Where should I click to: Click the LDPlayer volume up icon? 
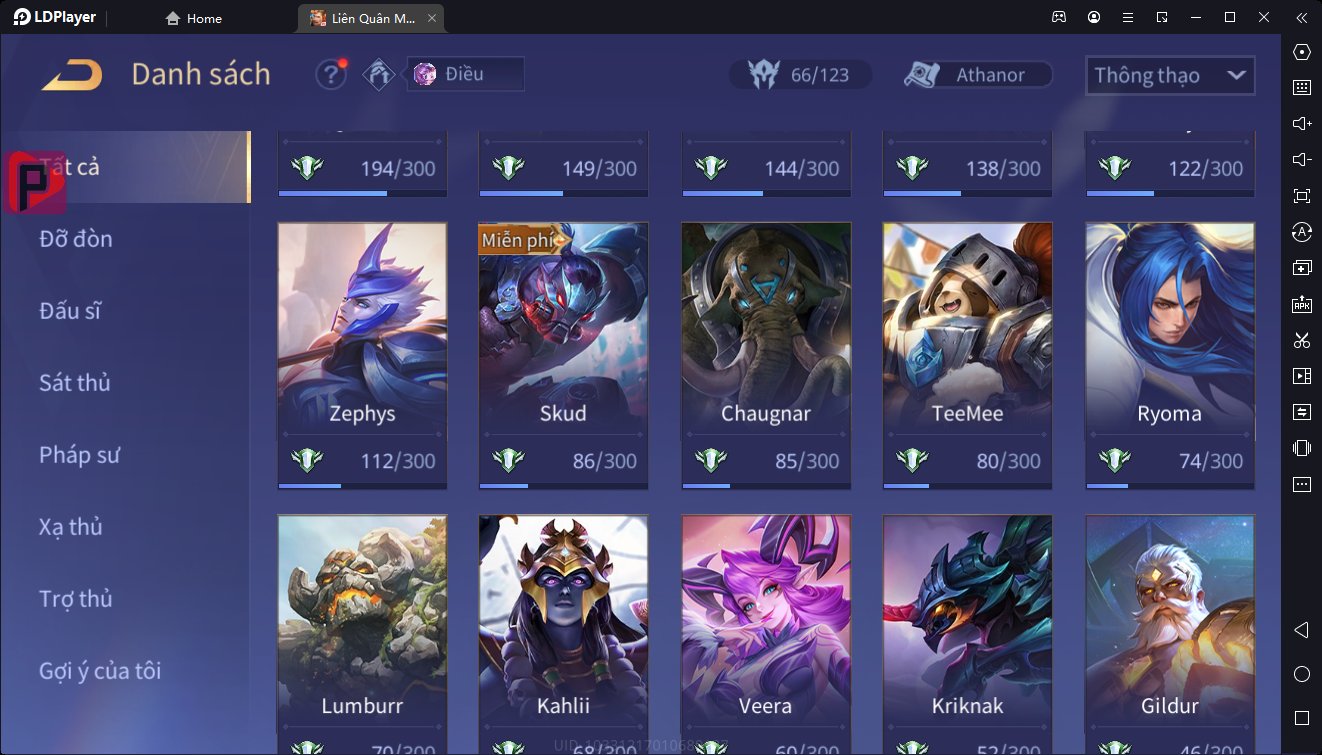click(1302, 124)
